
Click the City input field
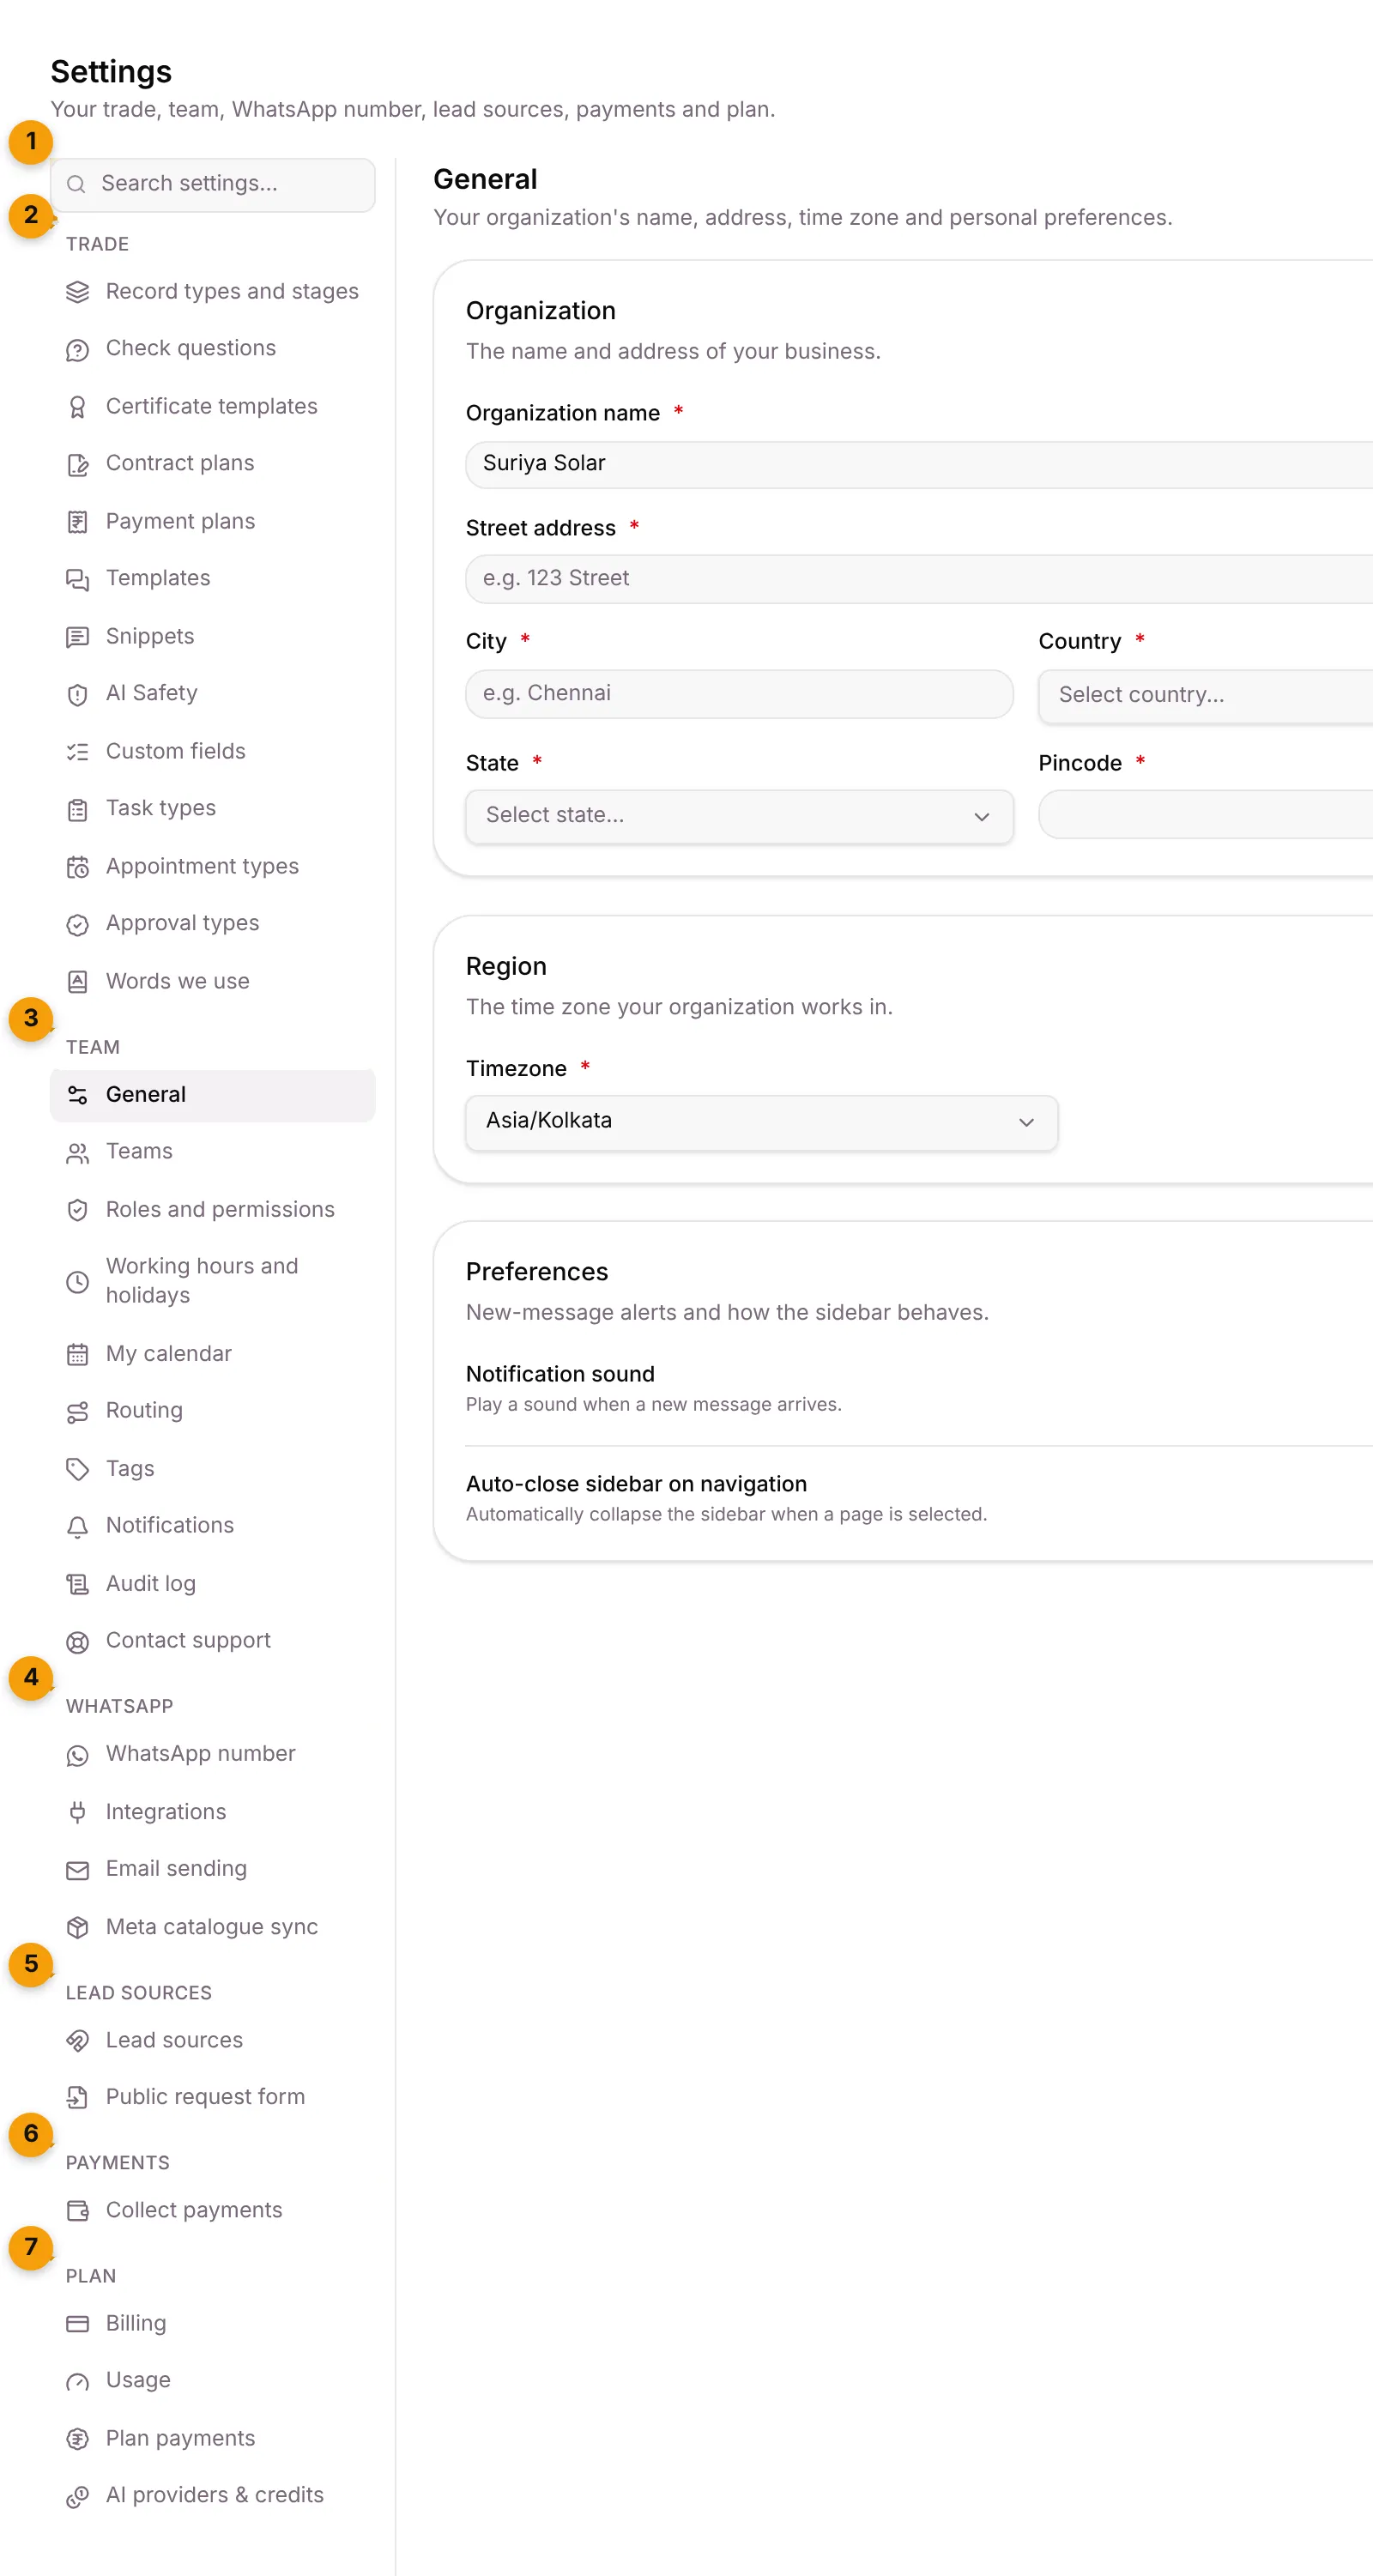739,694
